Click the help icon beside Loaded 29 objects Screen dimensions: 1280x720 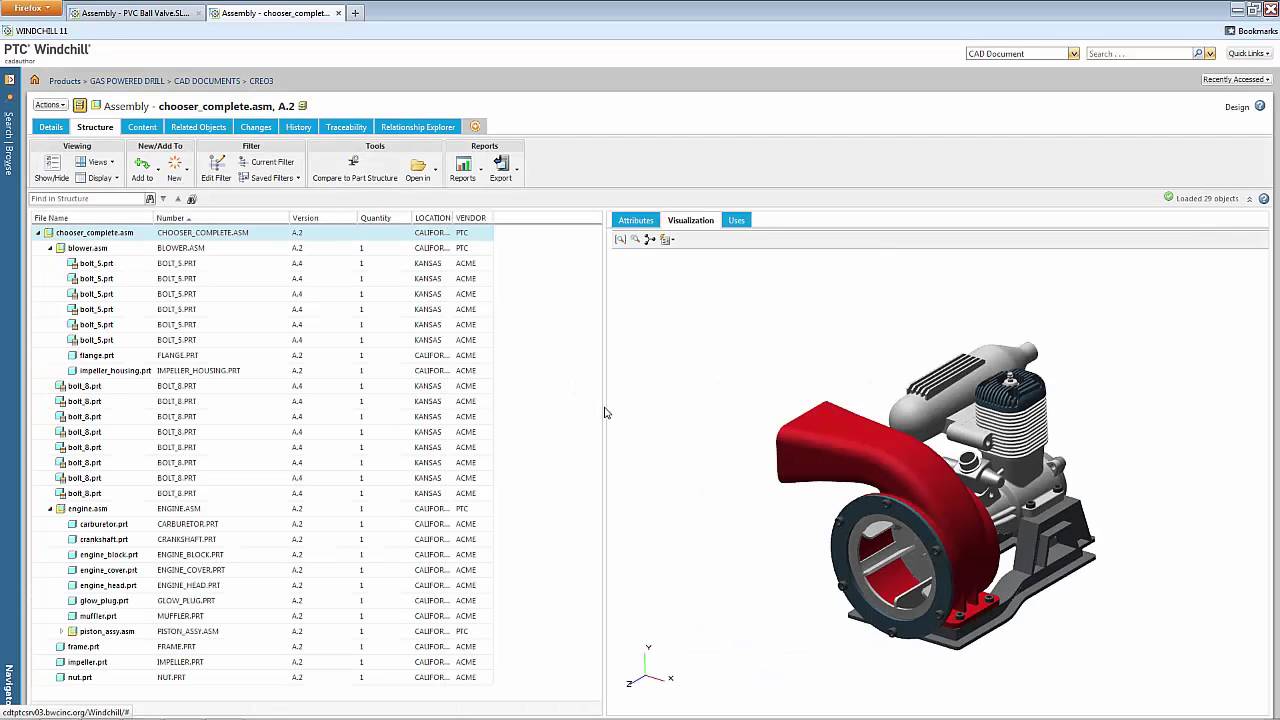(1264, 198)
